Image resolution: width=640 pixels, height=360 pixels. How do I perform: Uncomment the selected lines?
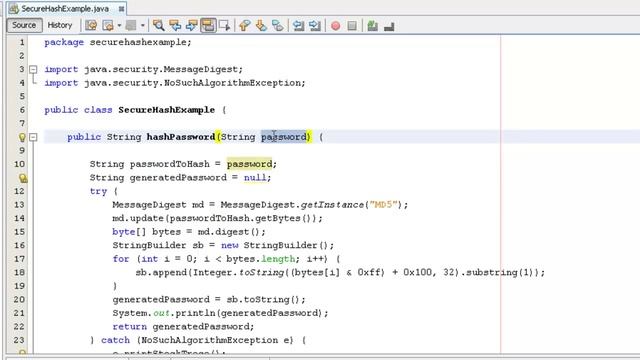pos(389,27)
